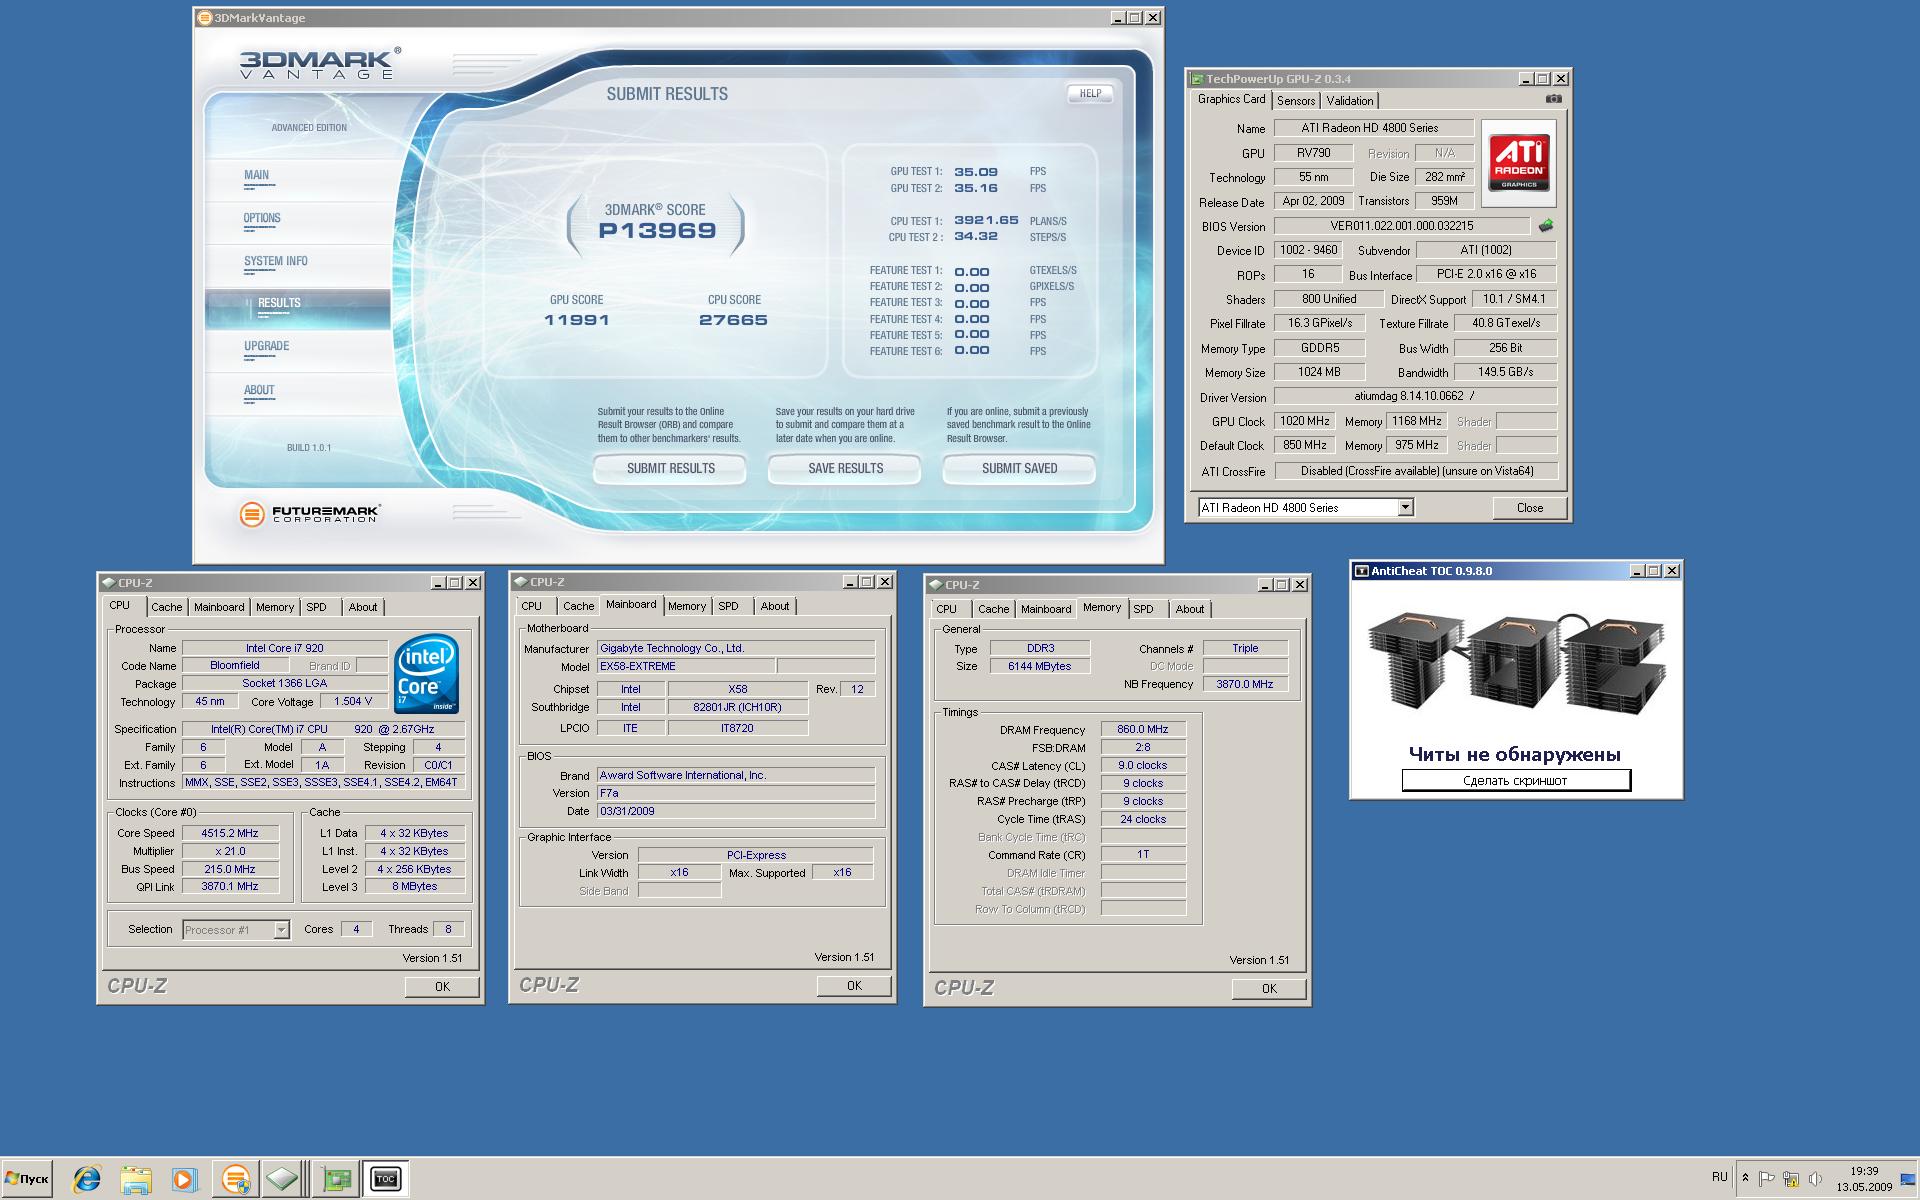Open the Start (Пуск) menu
This screenshot has width=1920, height=1200.
point(27,1179)
